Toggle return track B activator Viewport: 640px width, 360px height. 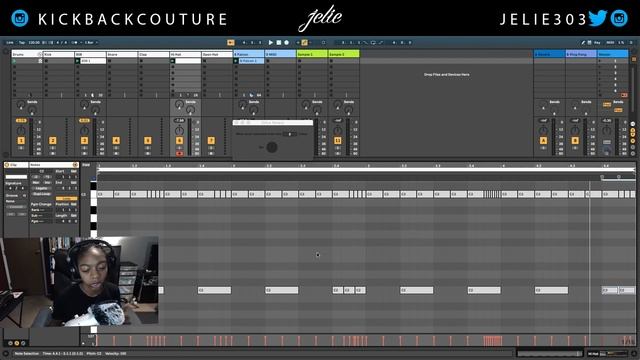click(575, 141)
